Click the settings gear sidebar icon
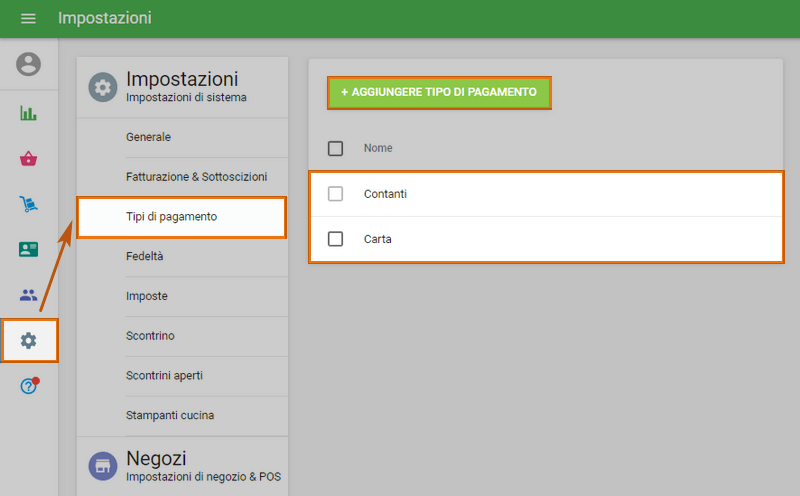Viewport: 800px width, 496px height. pyautogui.click(x=29, y=341)
